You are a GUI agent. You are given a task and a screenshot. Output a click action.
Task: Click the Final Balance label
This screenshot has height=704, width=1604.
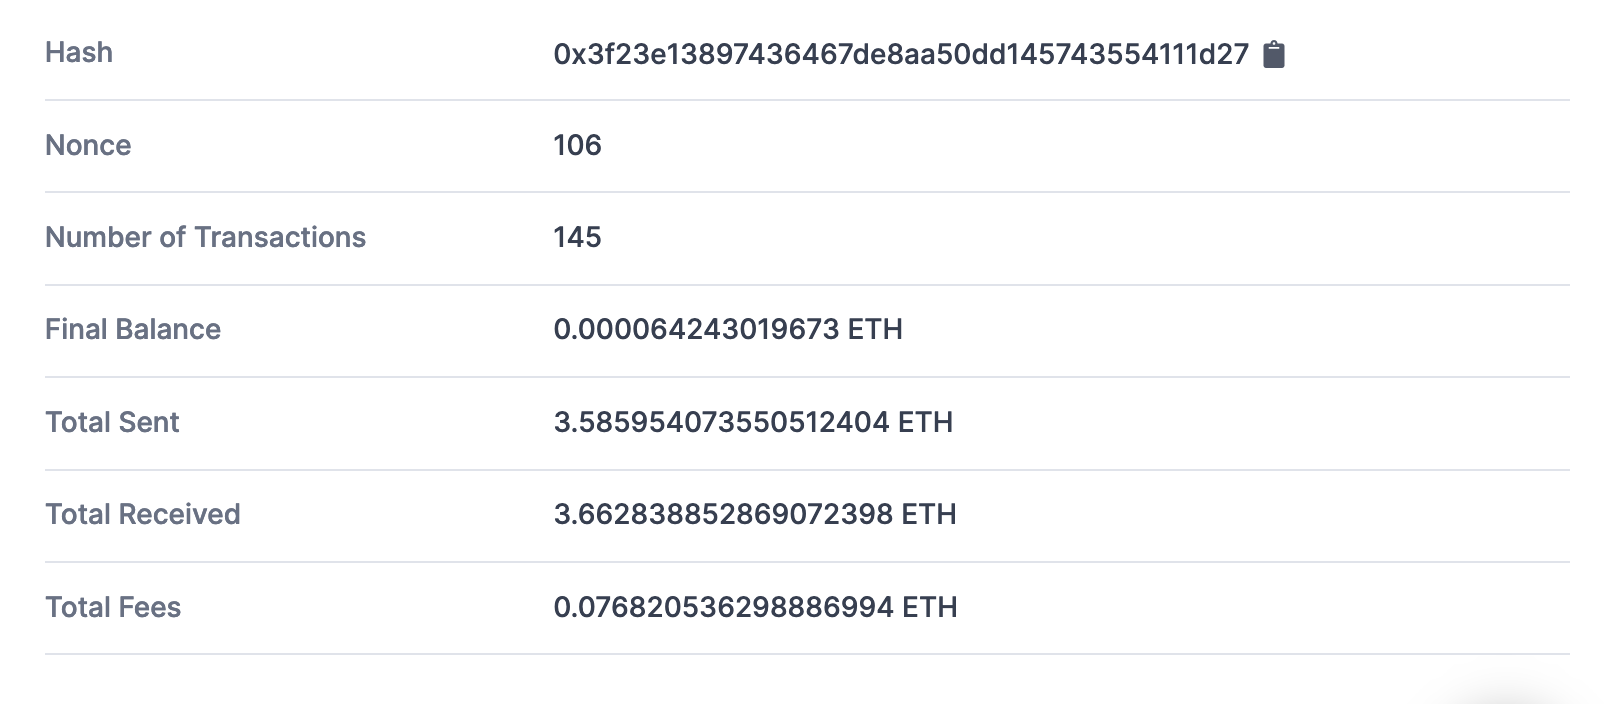point(132,330)
